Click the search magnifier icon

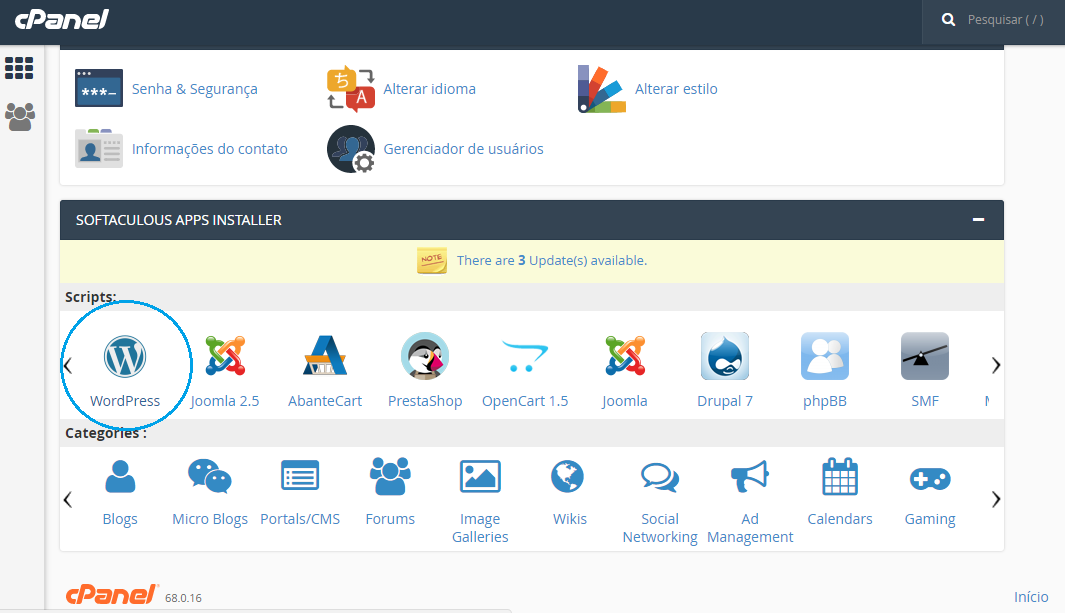[x=948, y=20]
